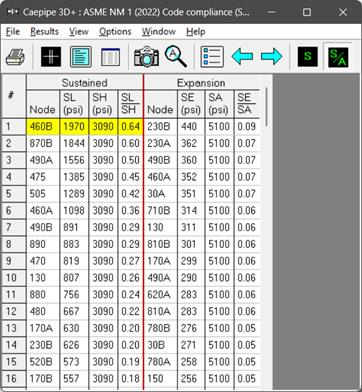Open the Results menu
Image resolution: width=362 pixels, height=392 pixels.
click(44, 32)
